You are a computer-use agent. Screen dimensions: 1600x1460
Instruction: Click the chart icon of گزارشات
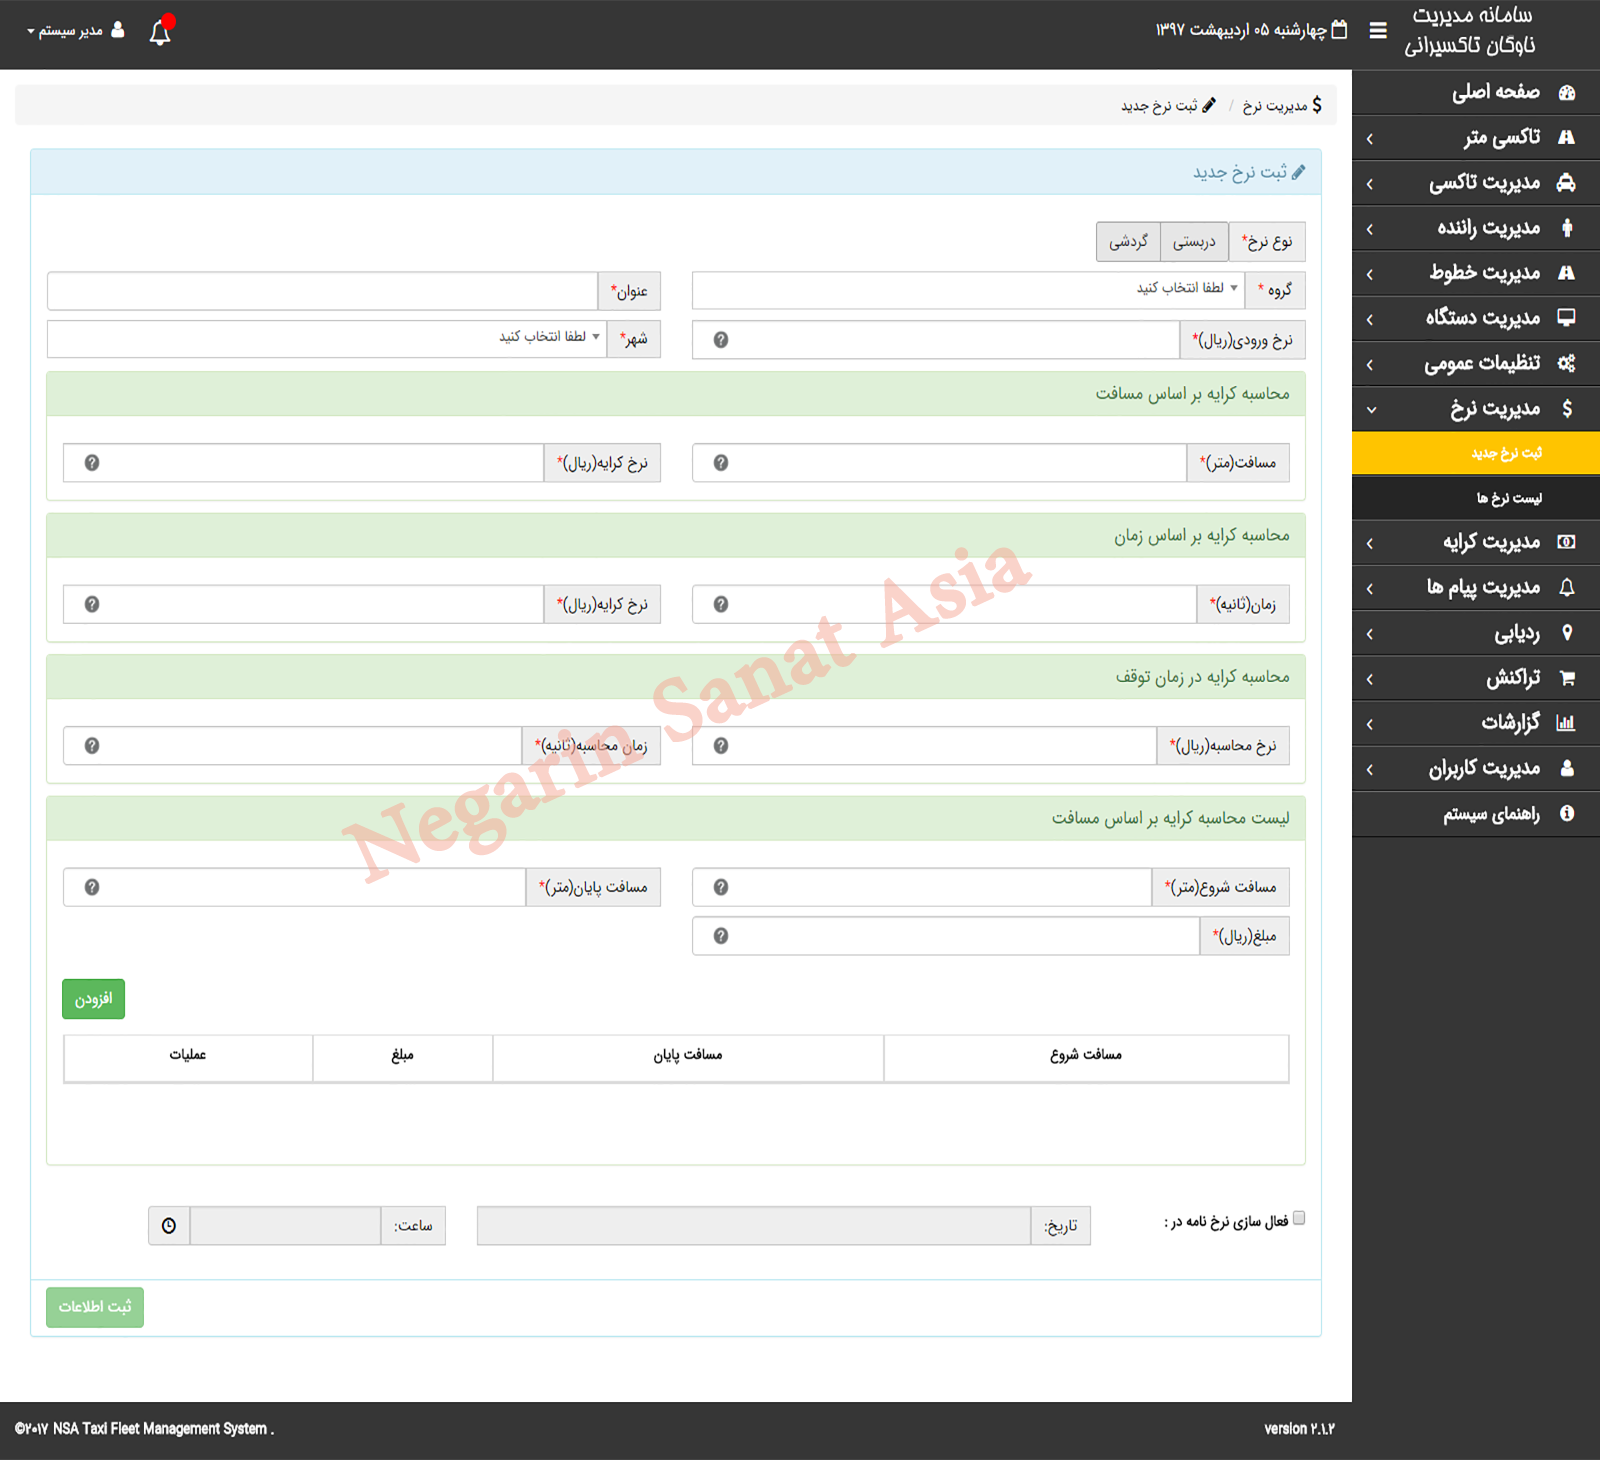1566,723
